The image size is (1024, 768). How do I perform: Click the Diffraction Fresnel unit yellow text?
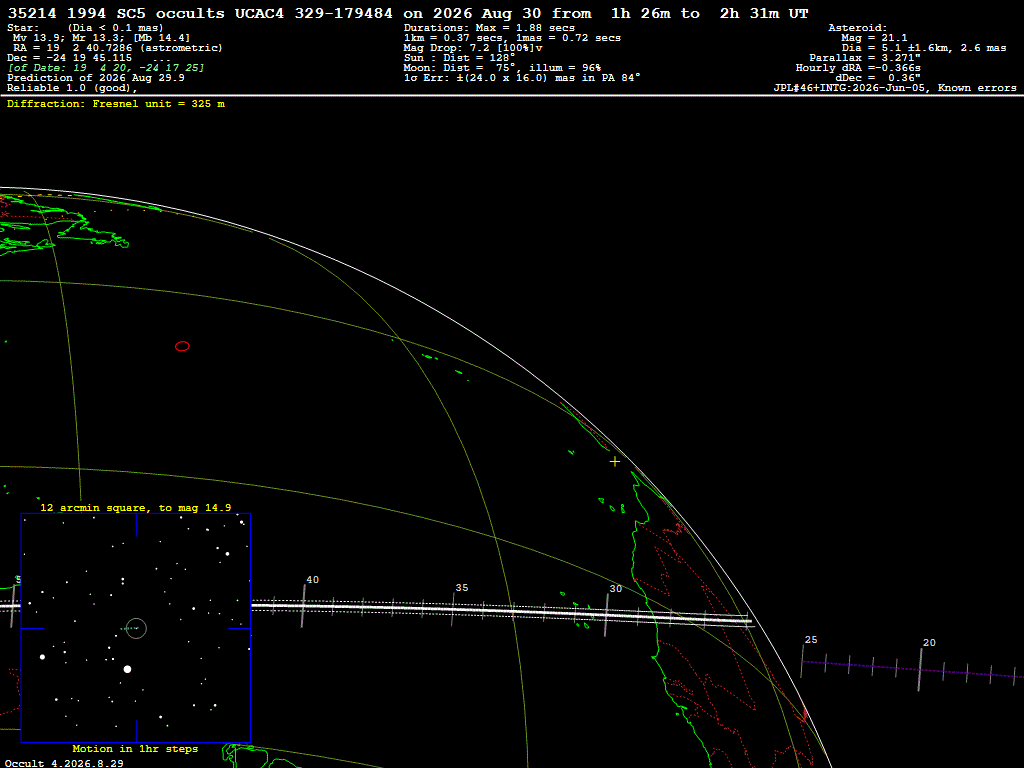click(116, 104)
